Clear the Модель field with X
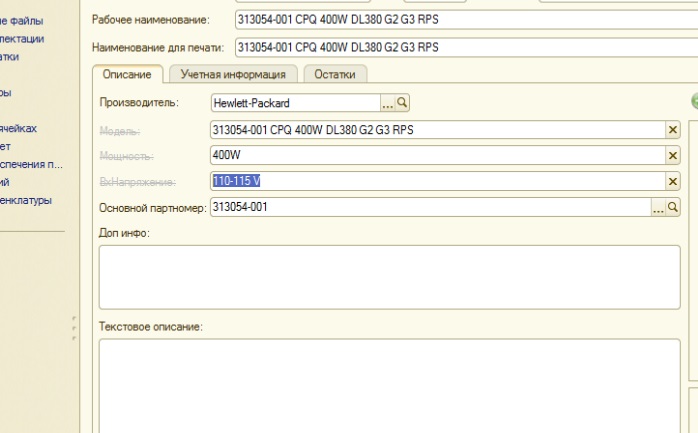 coord(673,129)
